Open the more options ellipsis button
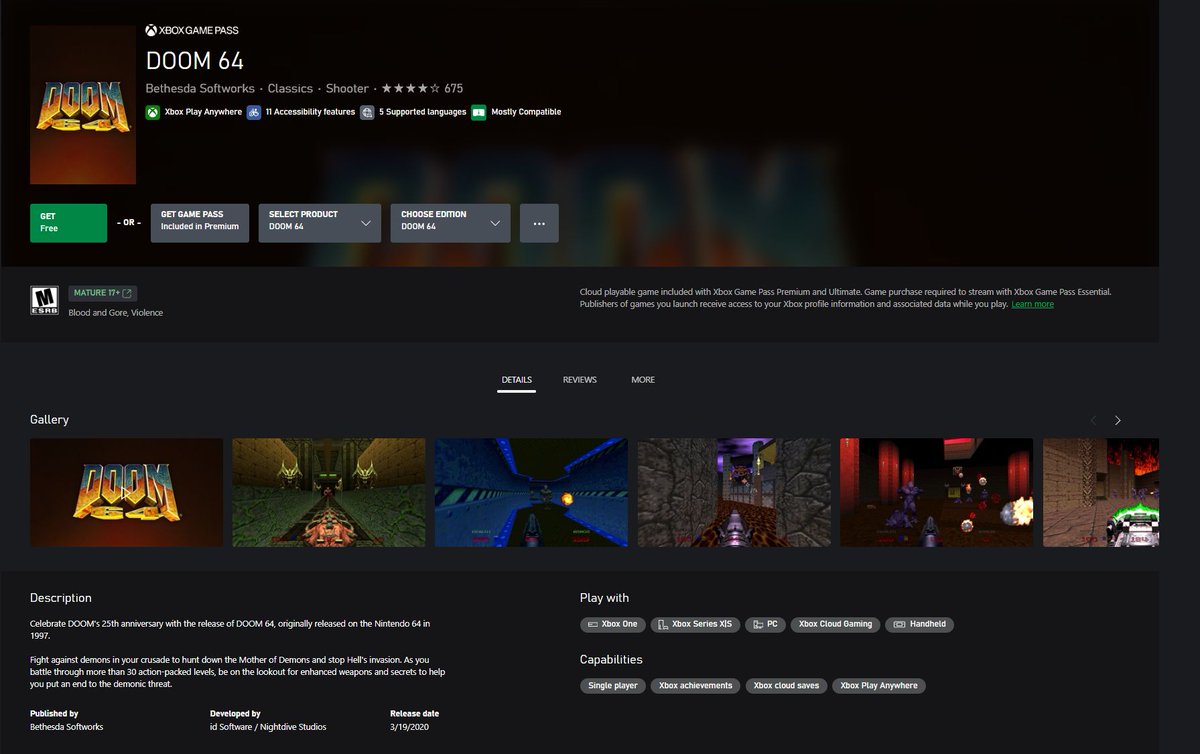The width and height of the screenshot is (1200, 754). coord(540,223)
